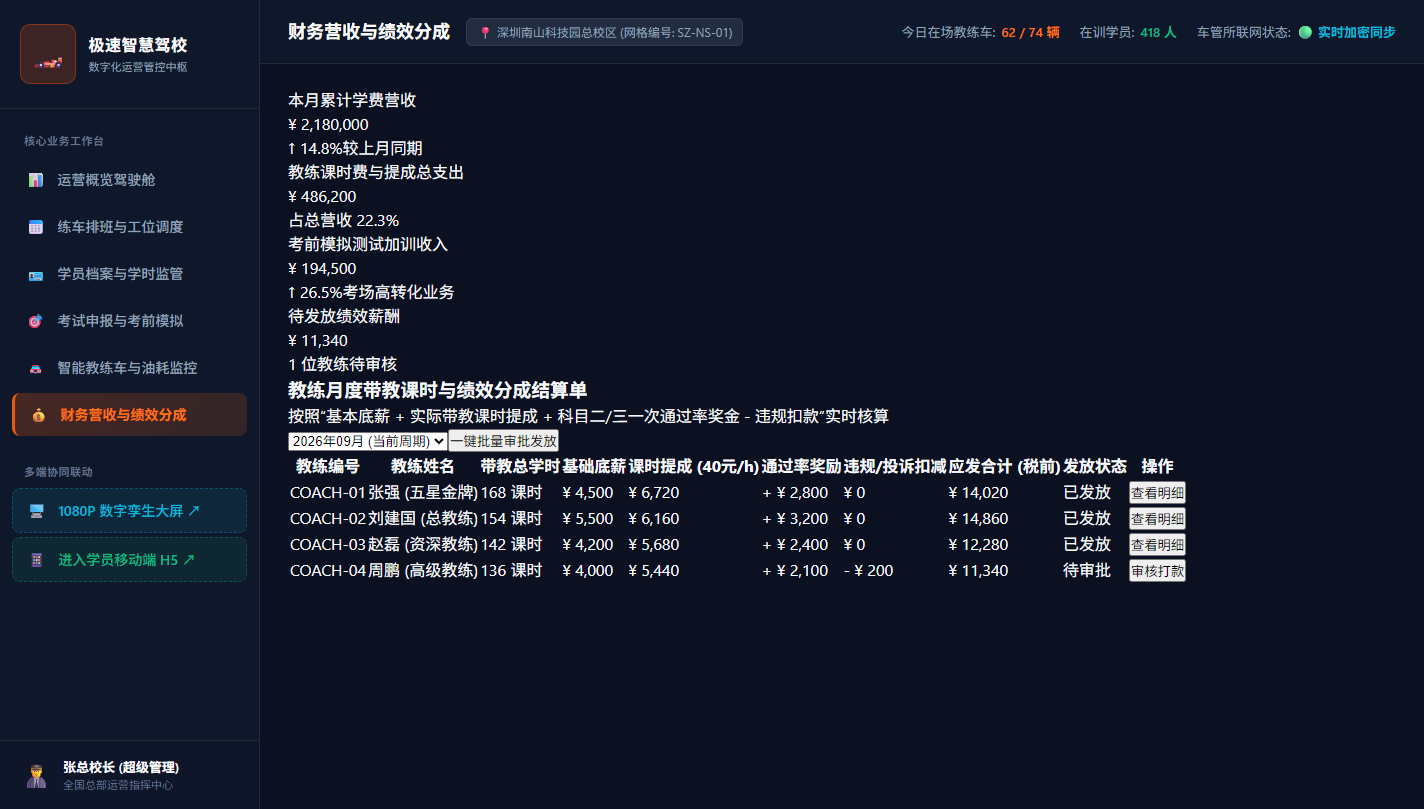
Task: Click 智能教练车与油耗监控 sidebar item
Action: (129, 368)
